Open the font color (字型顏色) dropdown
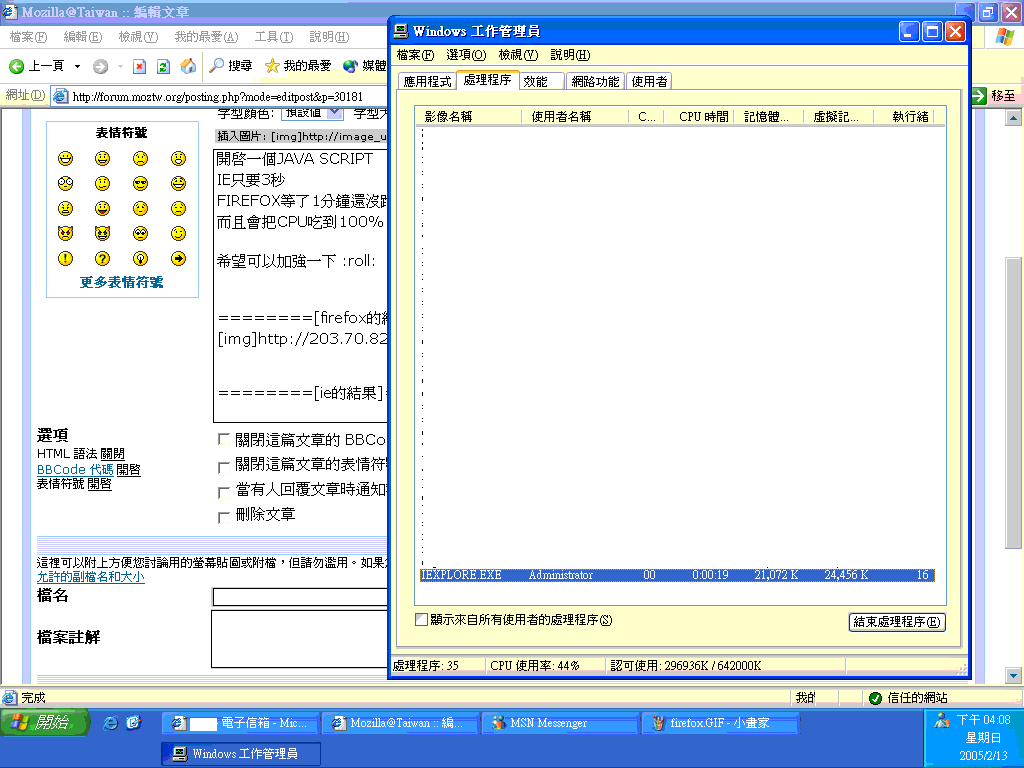The width and height of the screenshot is (1024, 768). pyautogui.click(x=334, y=114)
